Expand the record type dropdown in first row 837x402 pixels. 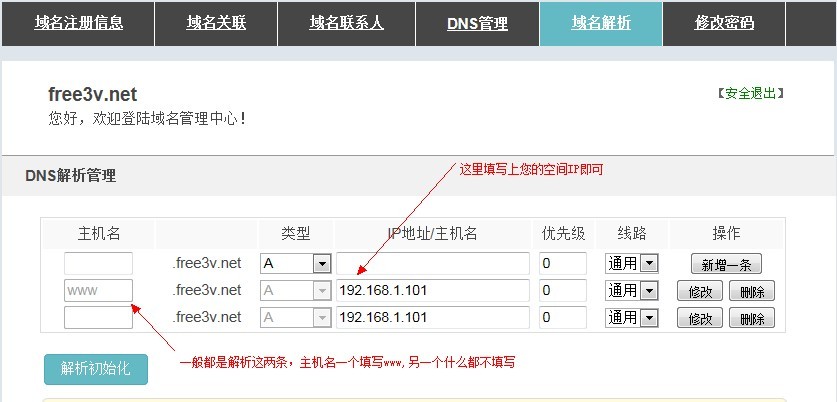(x=321, y=264)
